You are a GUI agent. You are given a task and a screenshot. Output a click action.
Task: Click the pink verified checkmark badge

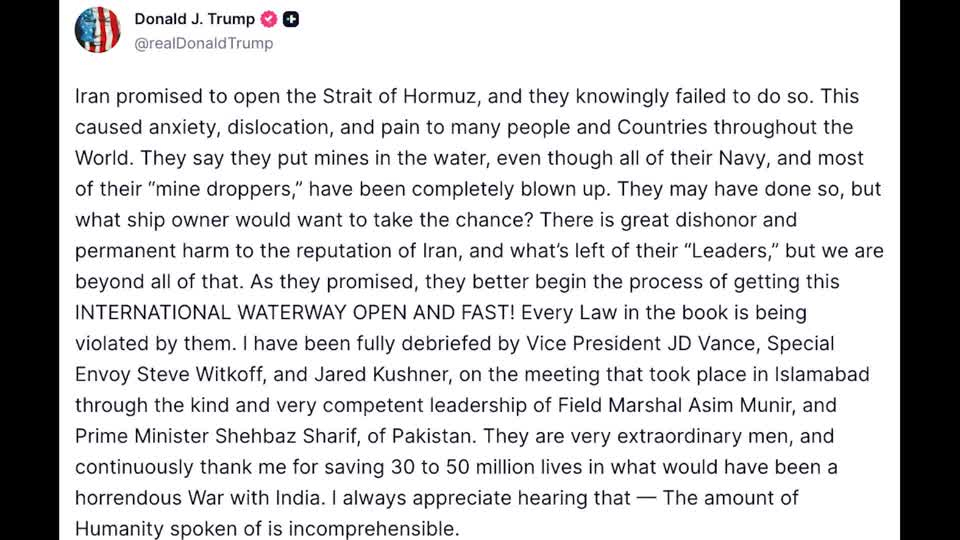tap(269, 19)
